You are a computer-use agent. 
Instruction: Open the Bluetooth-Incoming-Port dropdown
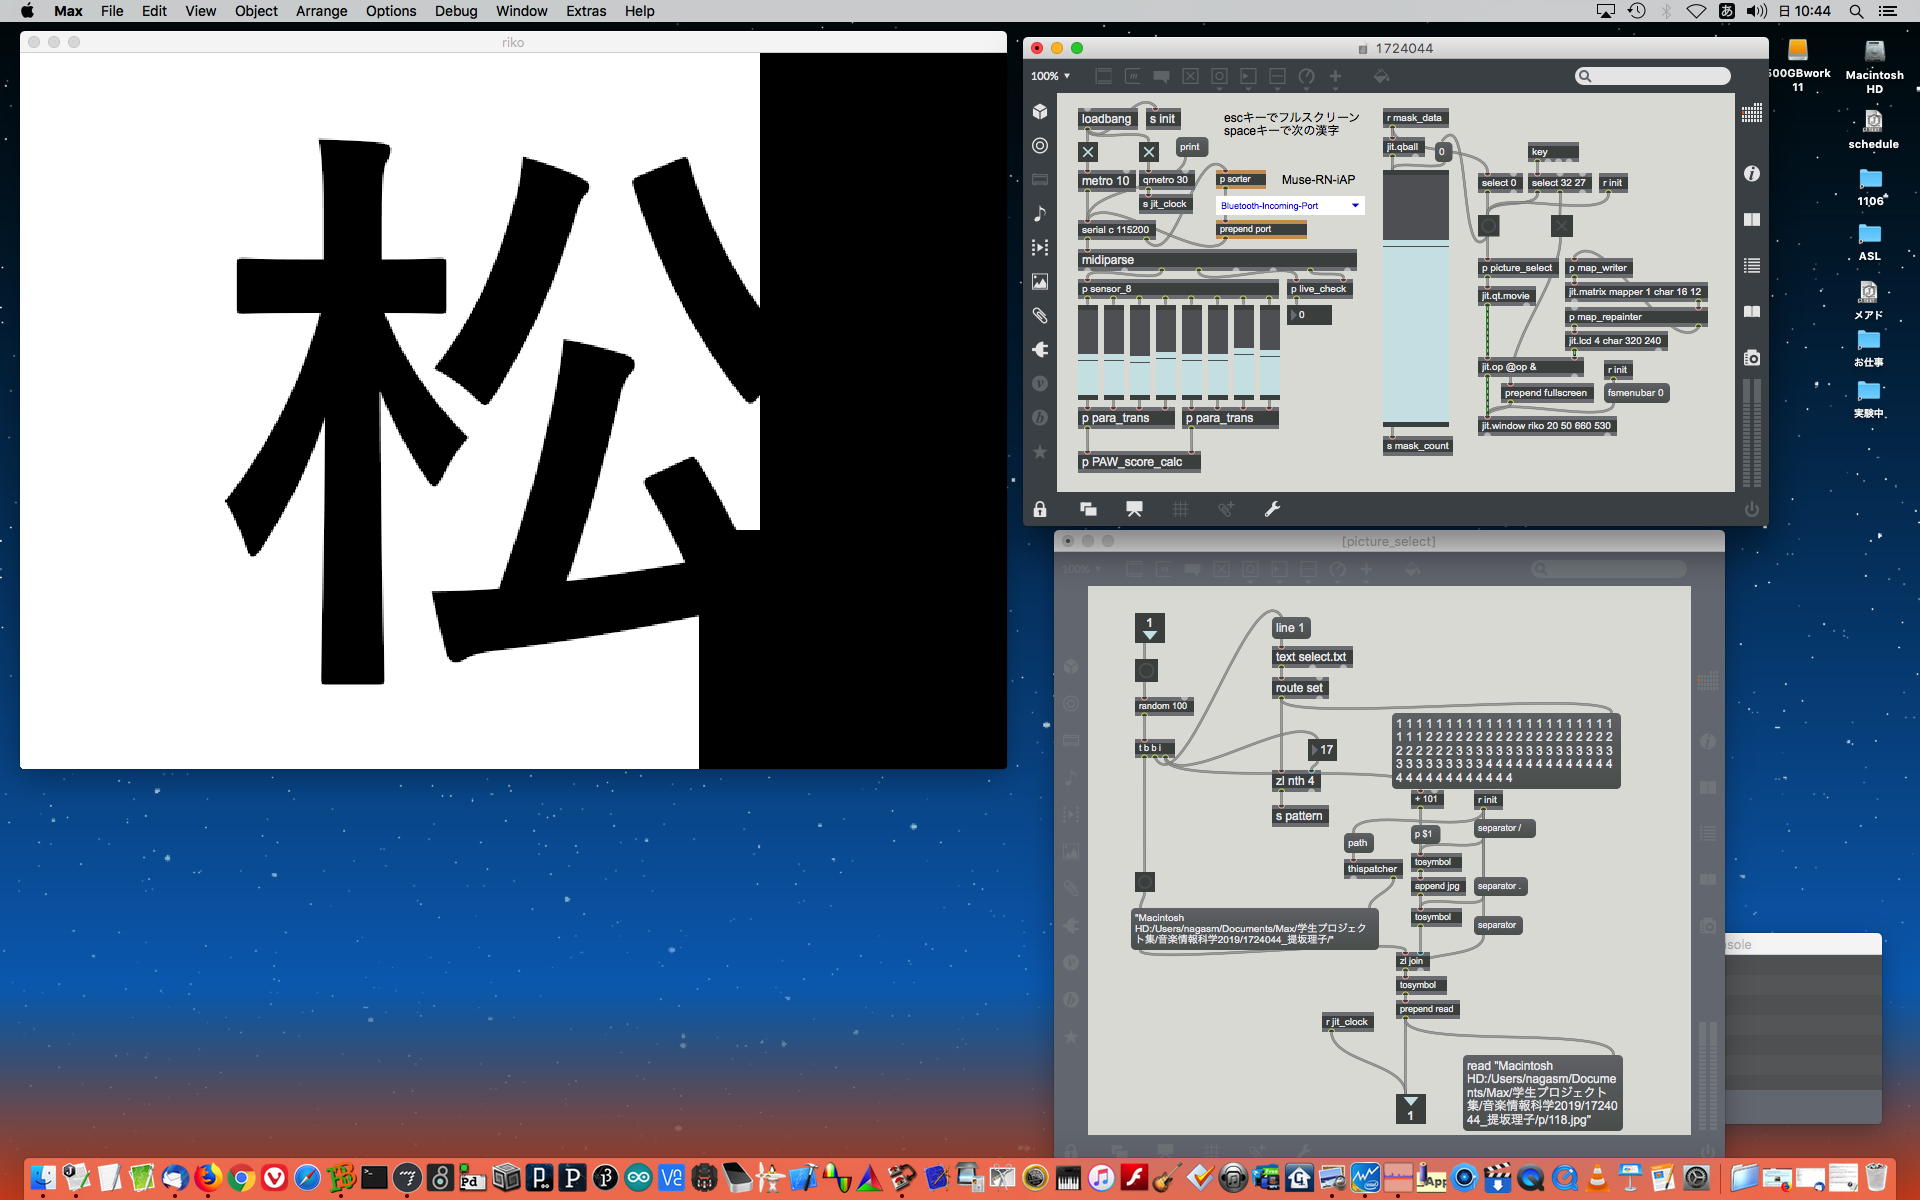(1290, 206)
